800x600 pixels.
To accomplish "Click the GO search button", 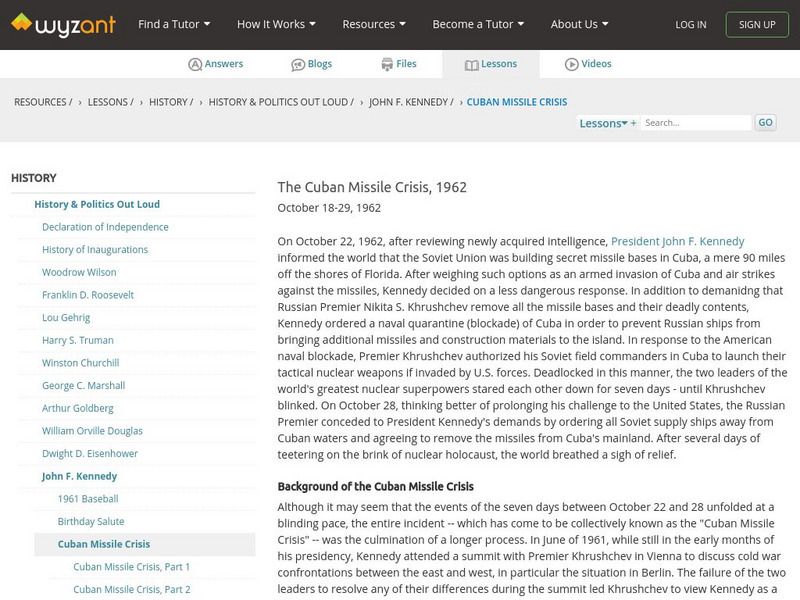I will [x=765, y=122].
